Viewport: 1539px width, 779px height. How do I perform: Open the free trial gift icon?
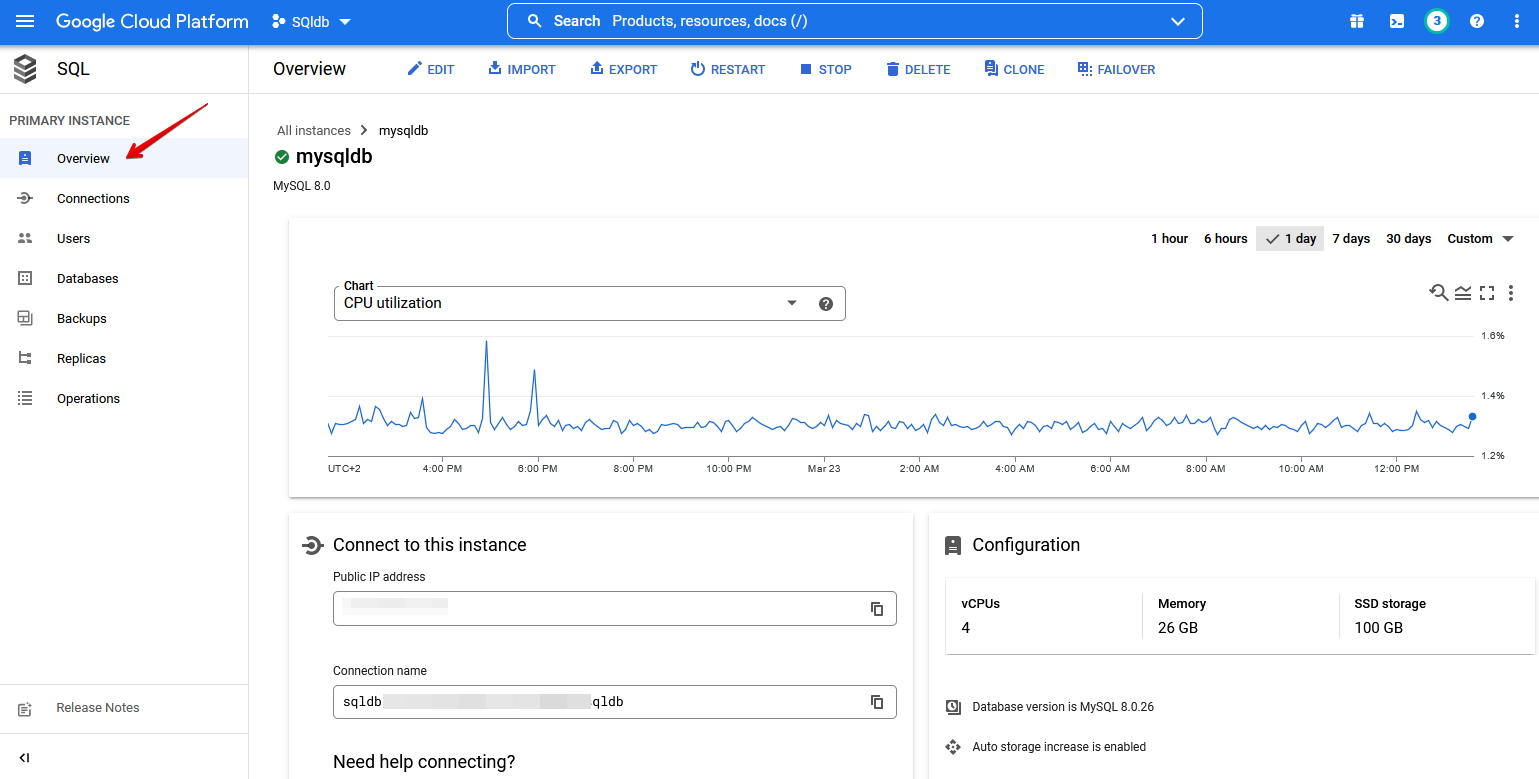click(x=1356, y=21)
